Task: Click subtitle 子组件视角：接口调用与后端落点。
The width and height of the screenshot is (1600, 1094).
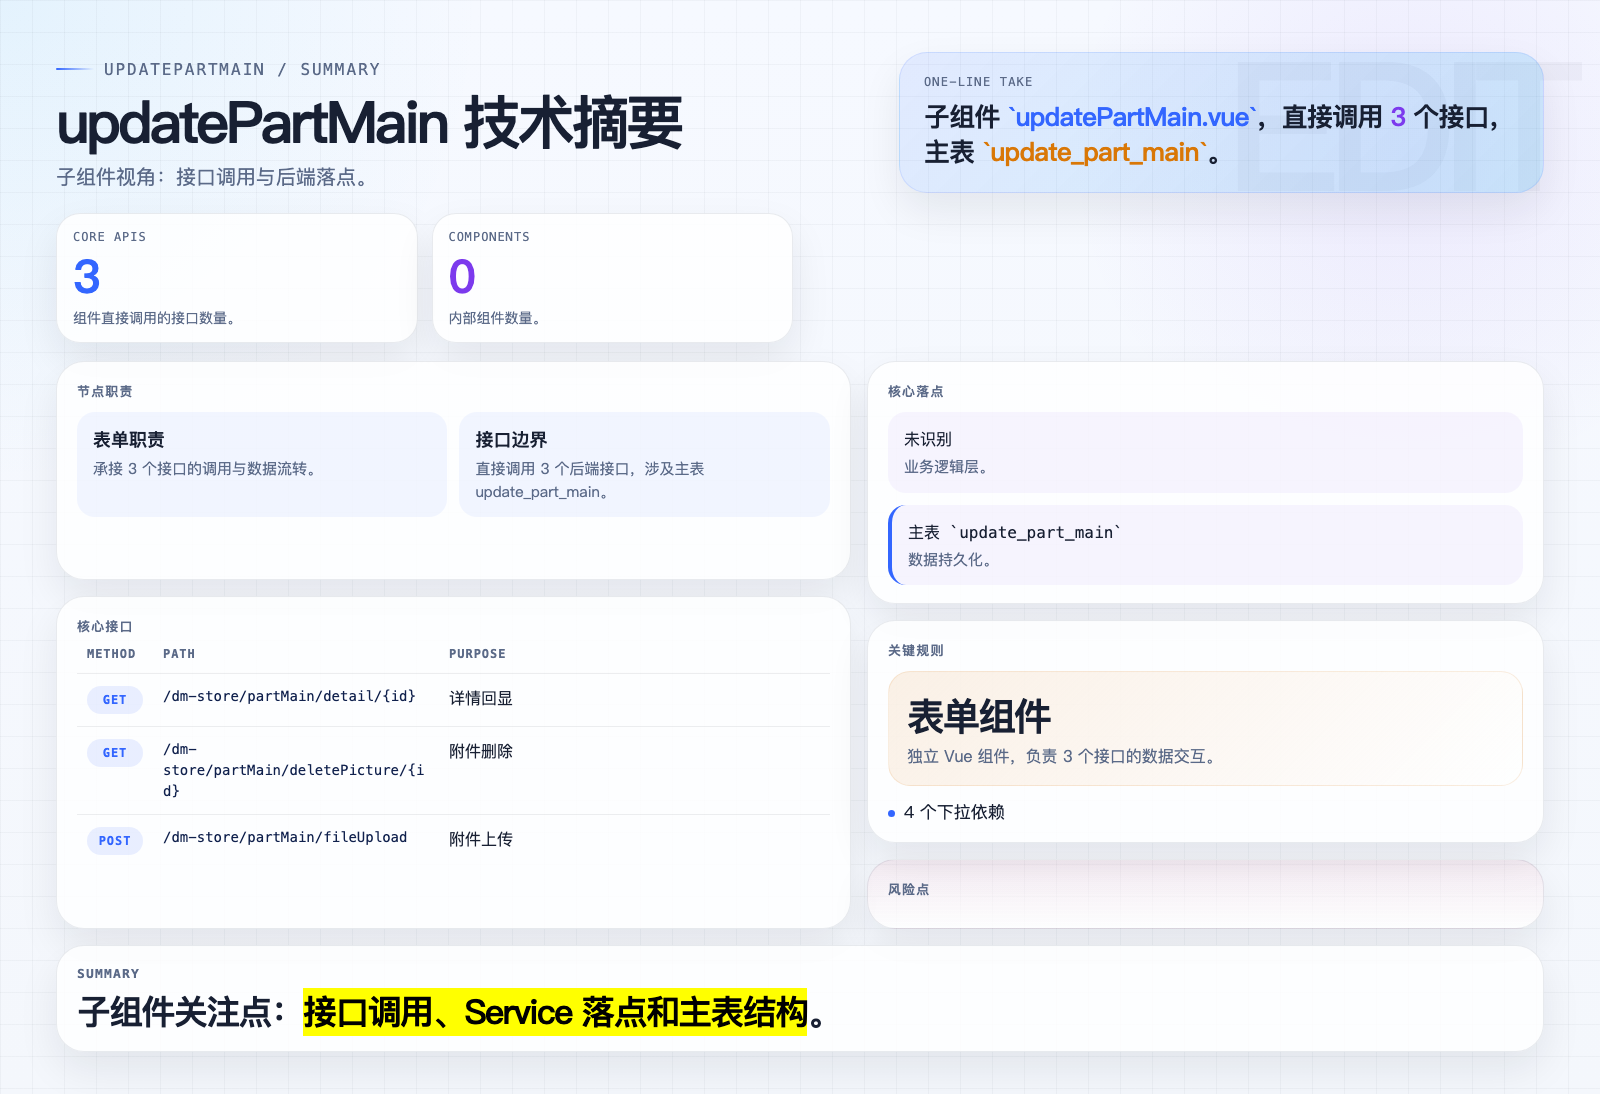Action: [x=216, y=177]
